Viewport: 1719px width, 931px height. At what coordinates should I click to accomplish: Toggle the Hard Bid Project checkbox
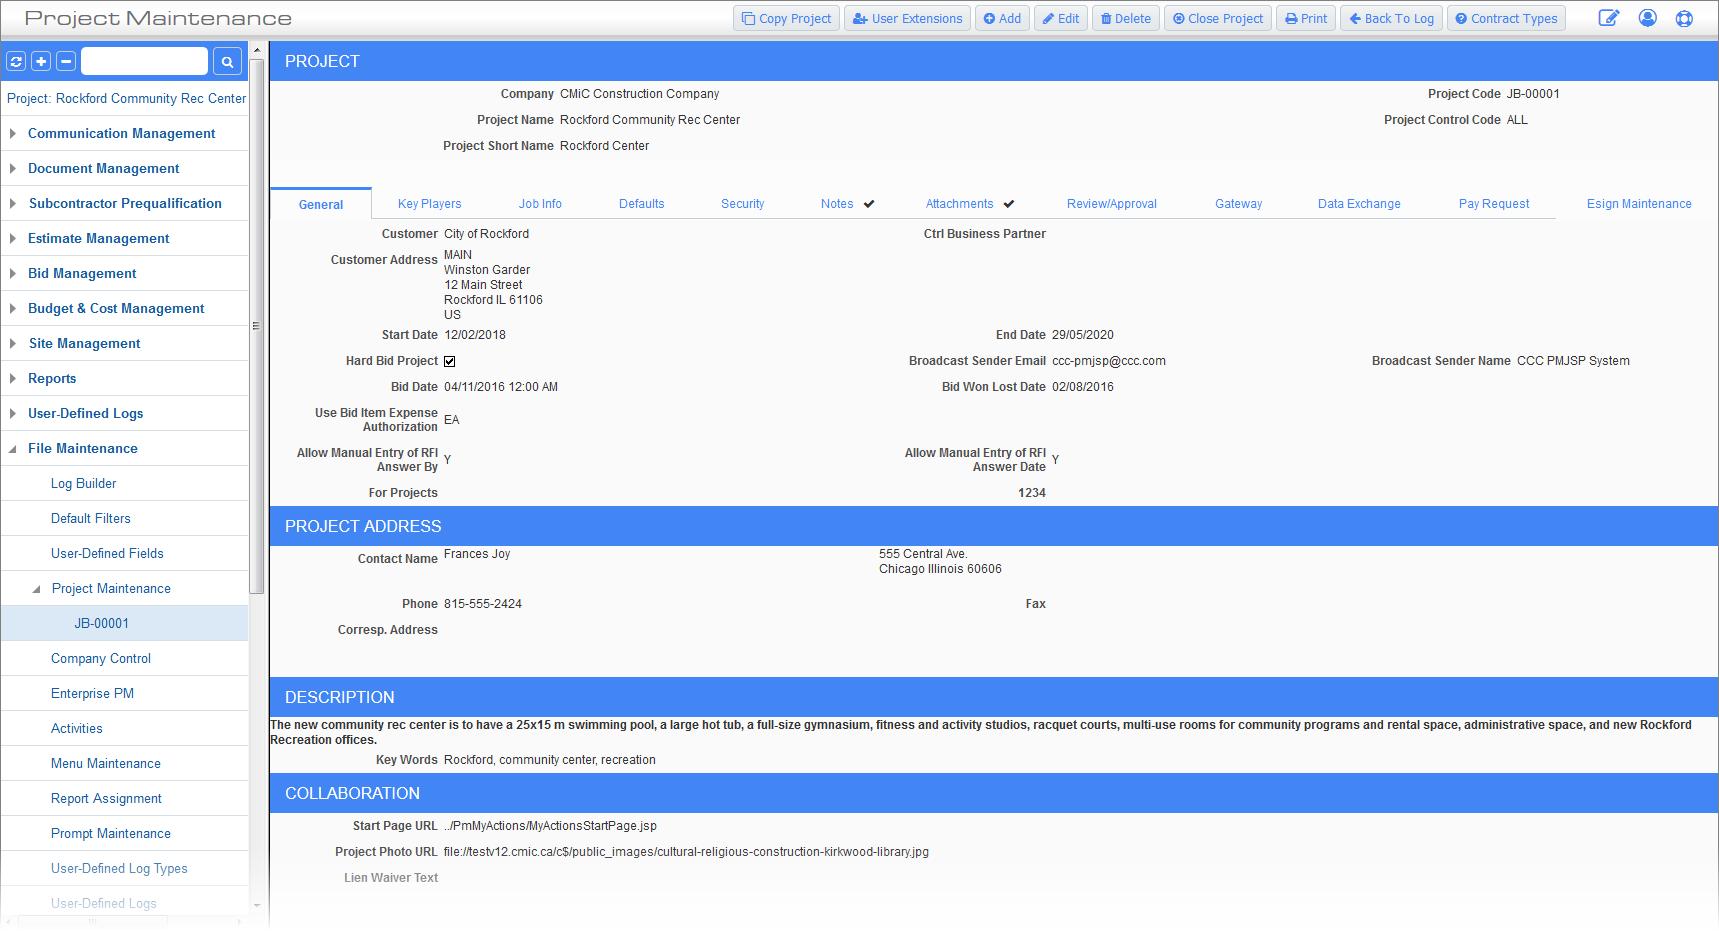tap(449, 361)
